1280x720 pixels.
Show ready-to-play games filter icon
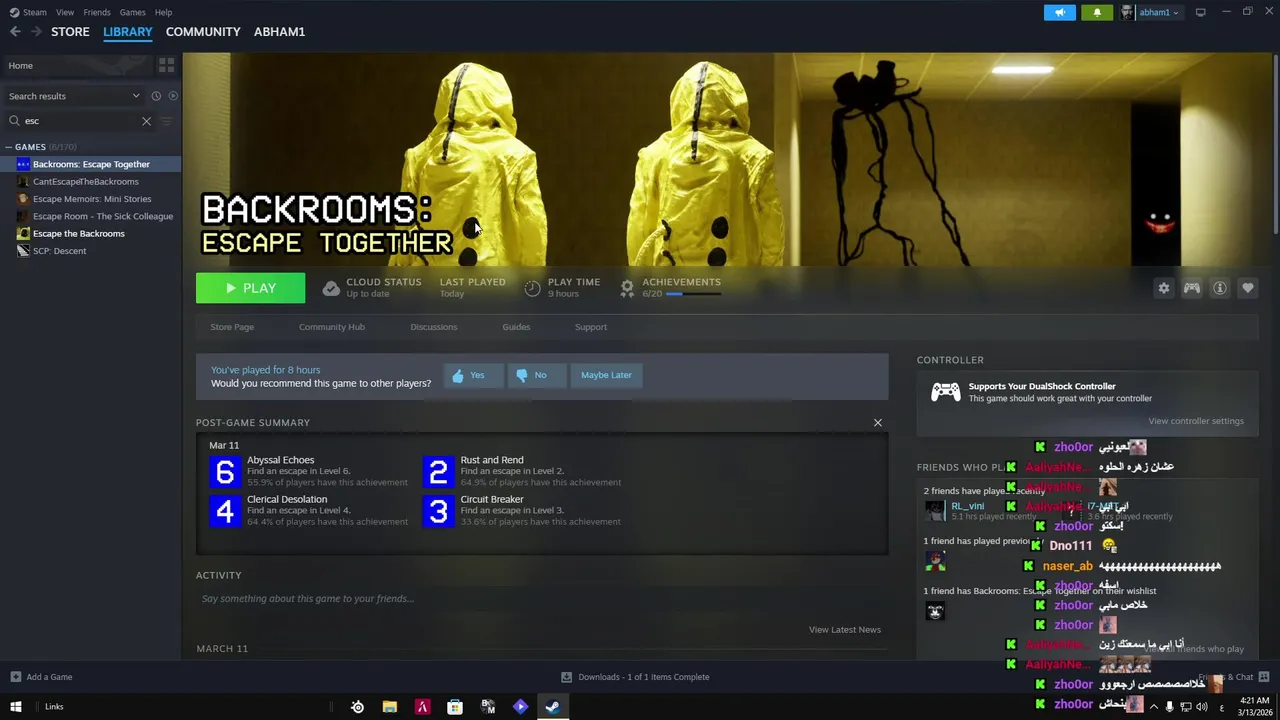[173, 96]
